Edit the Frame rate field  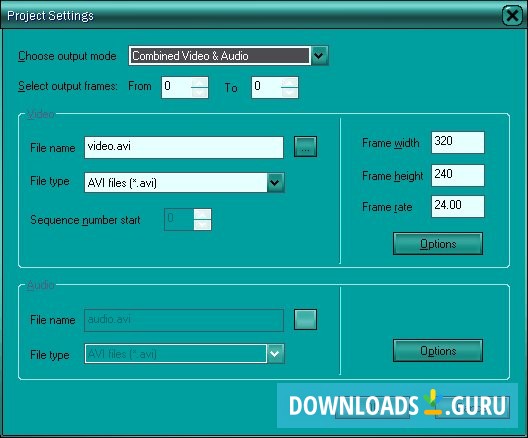458,206
